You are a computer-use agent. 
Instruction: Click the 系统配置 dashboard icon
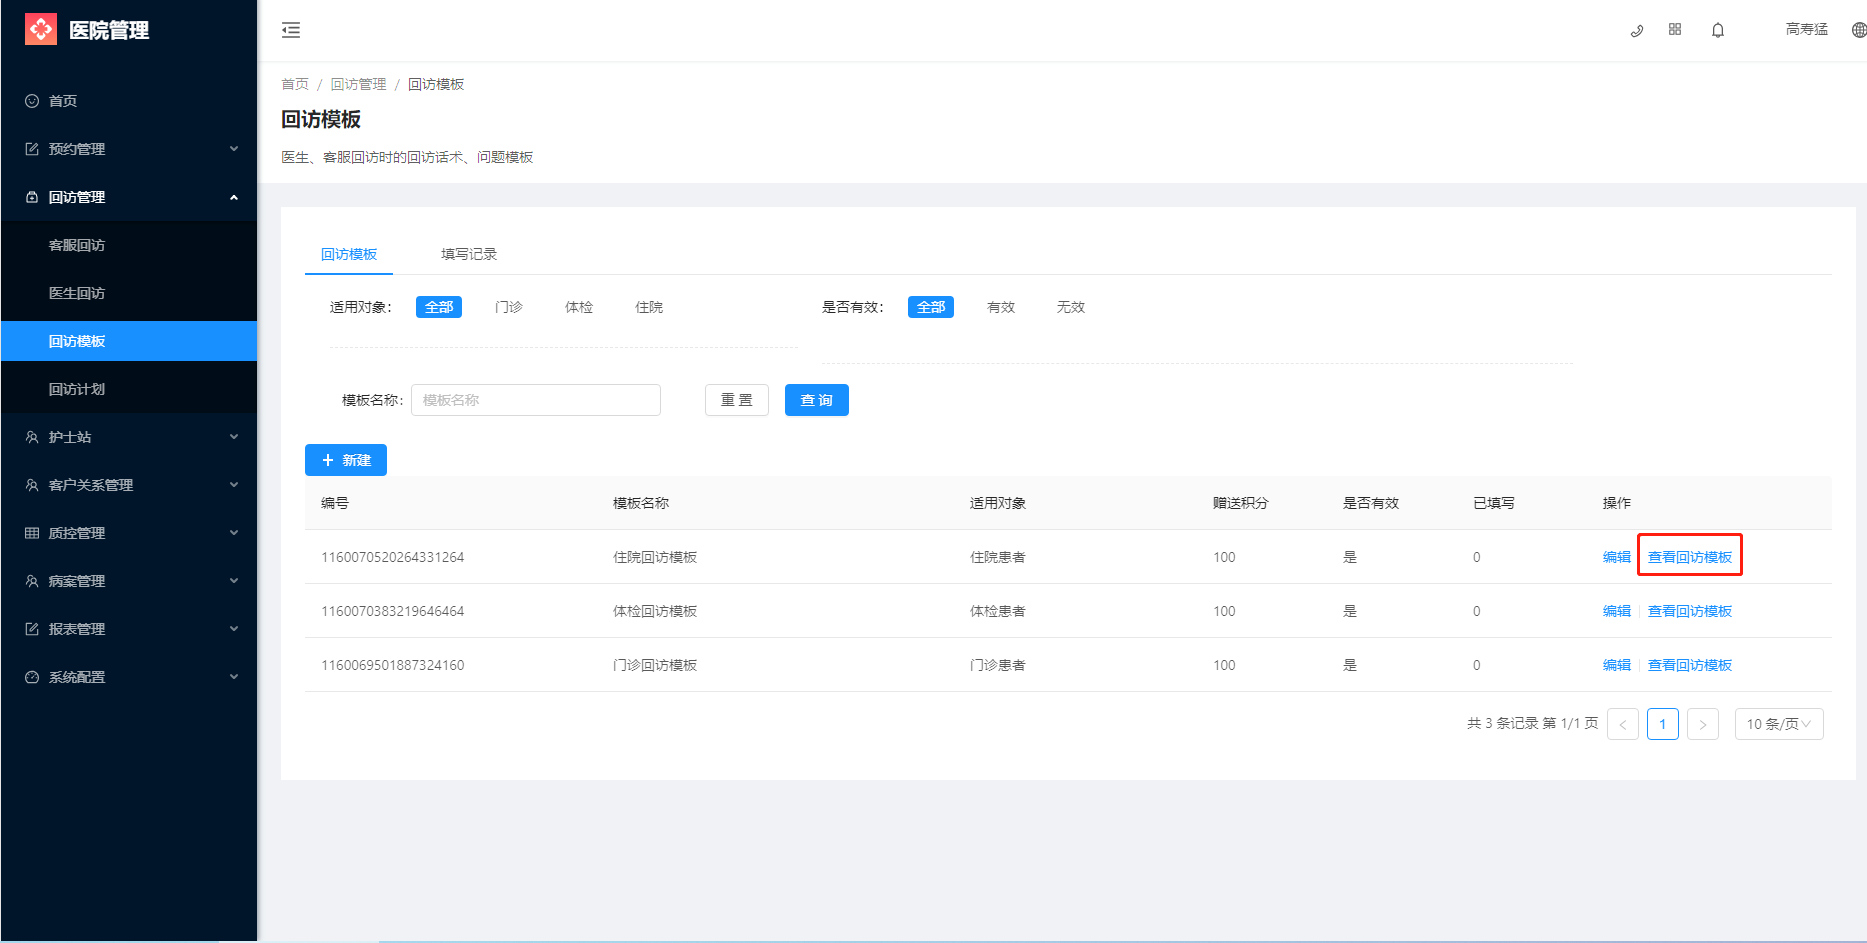click(x=32, y=677)
